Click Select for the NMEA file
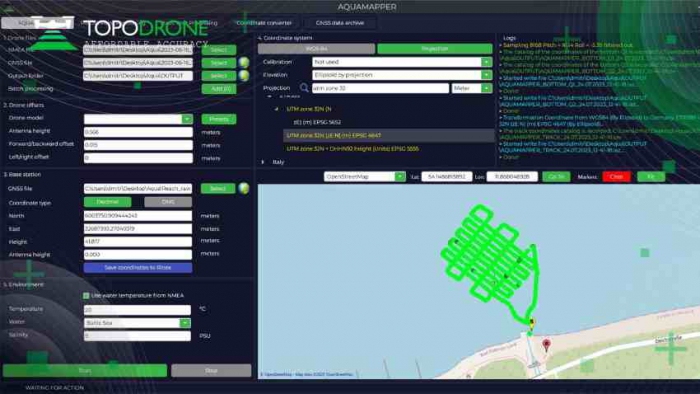Screen dimensions: 700x394 tap(219, 50)
